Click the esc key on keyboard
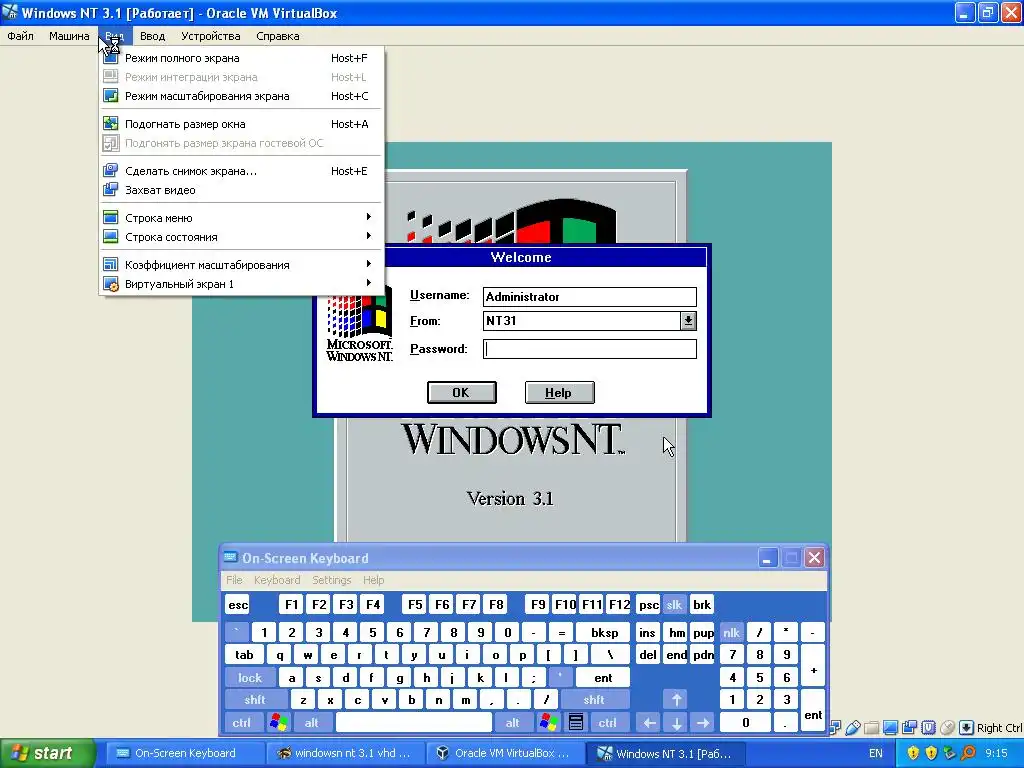Viewport: 1024px width, 768px height. 238,605
